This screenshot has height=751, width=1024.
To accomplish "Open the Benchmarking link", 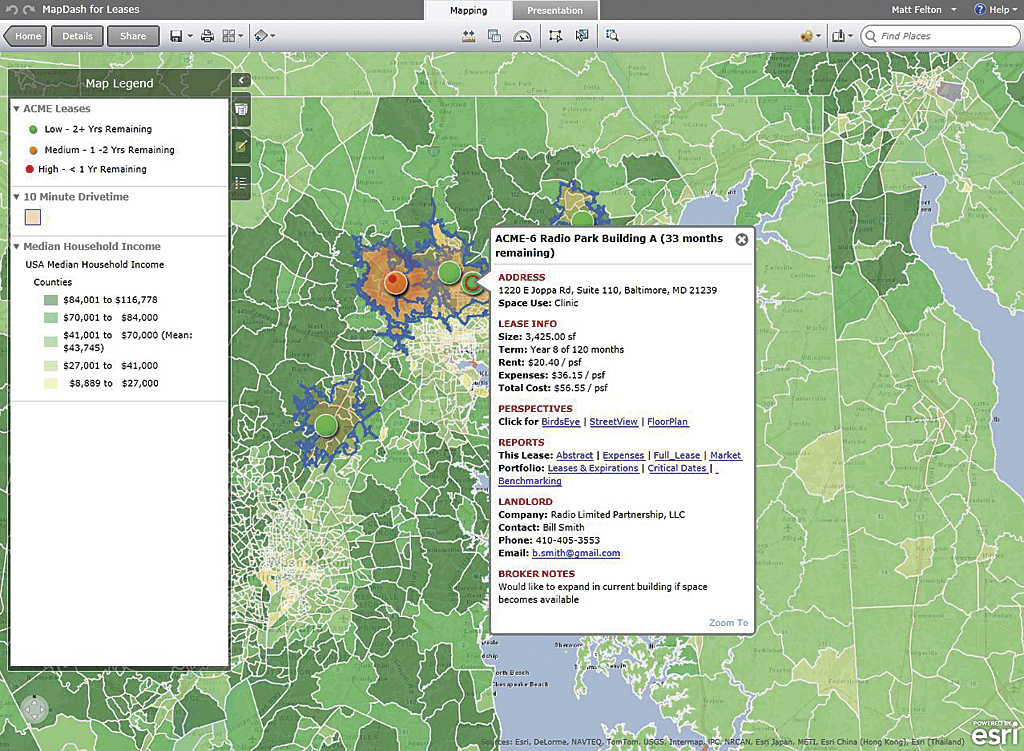I will click(530, 481).
